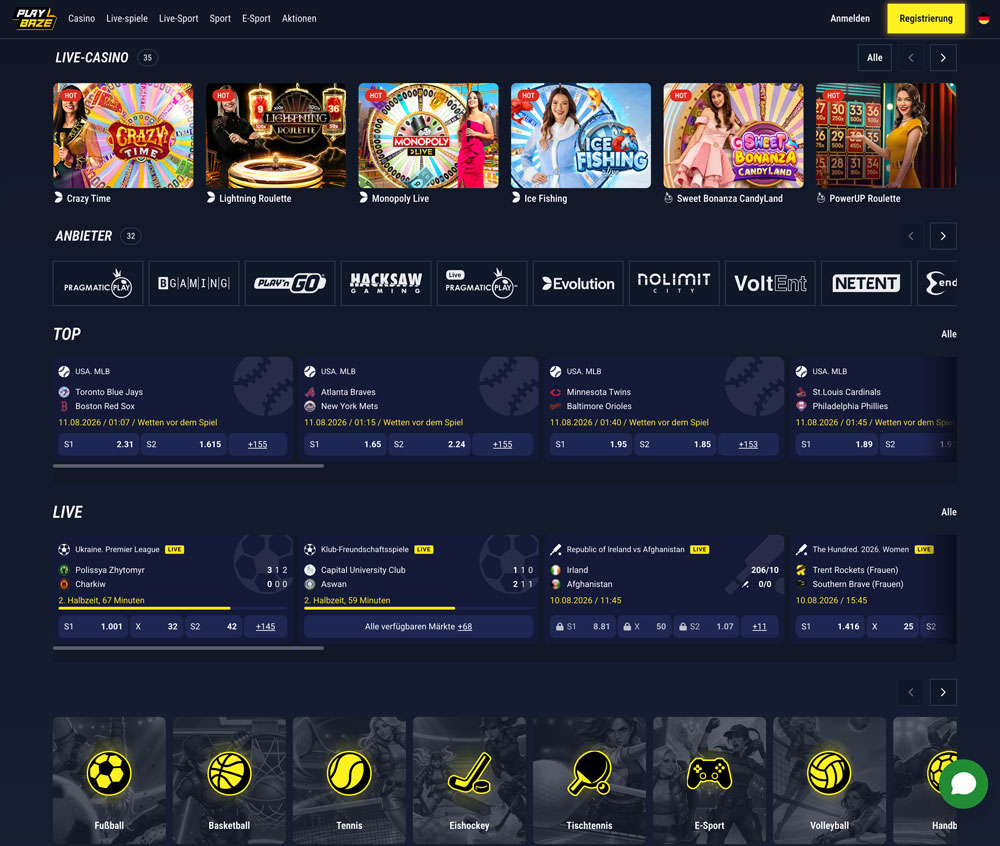Open Play'n GO provider logo

coord(290,283)
